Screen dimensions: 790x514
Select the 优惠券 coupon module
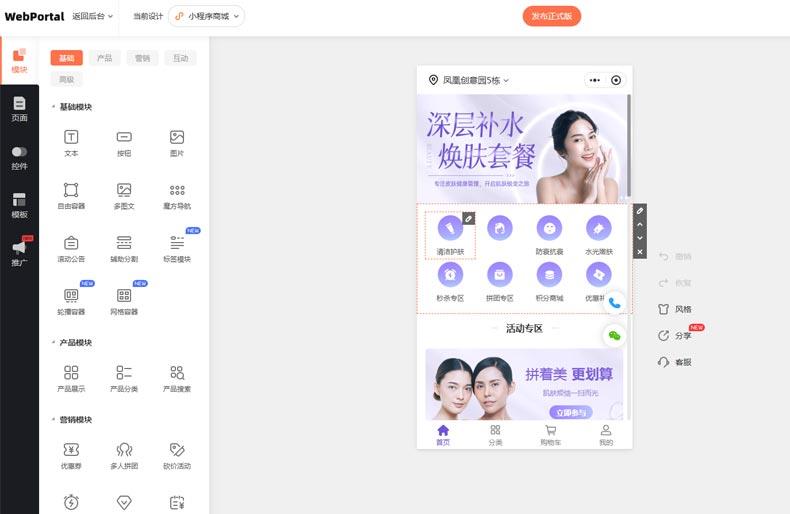click(x=71, y=455)
